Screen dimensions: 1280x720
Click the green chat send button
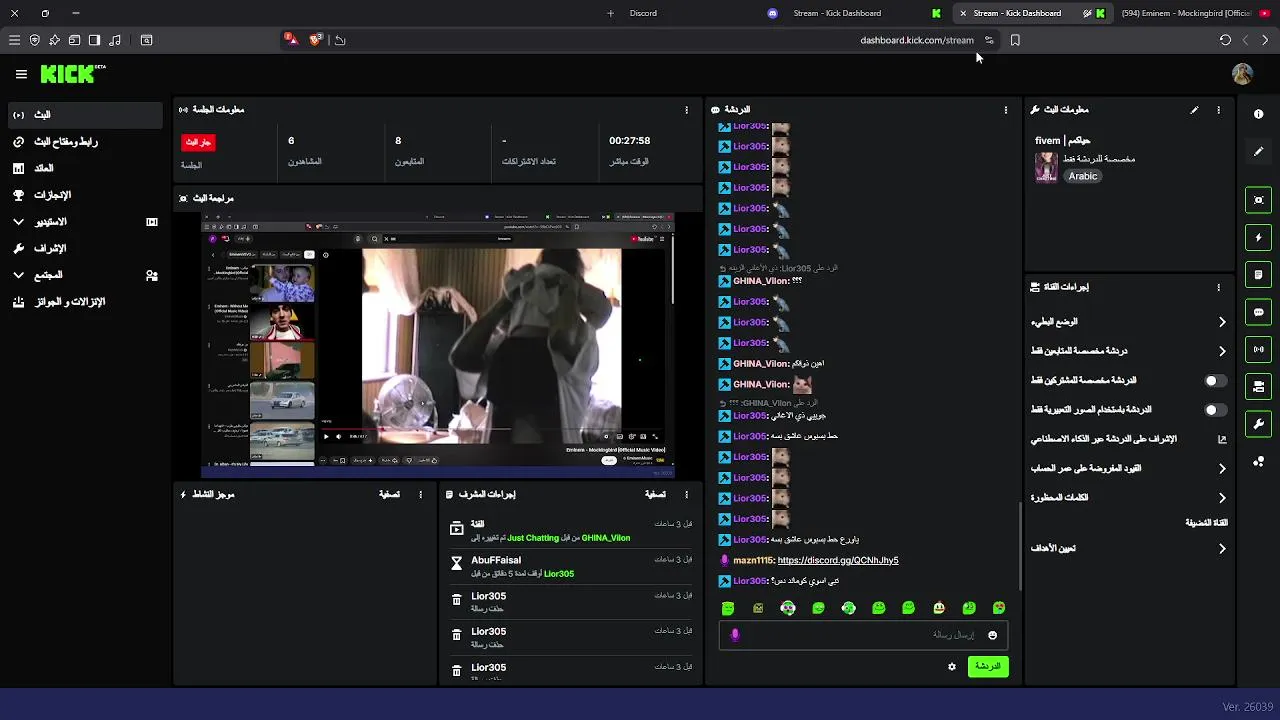click(x=988, y=667)
